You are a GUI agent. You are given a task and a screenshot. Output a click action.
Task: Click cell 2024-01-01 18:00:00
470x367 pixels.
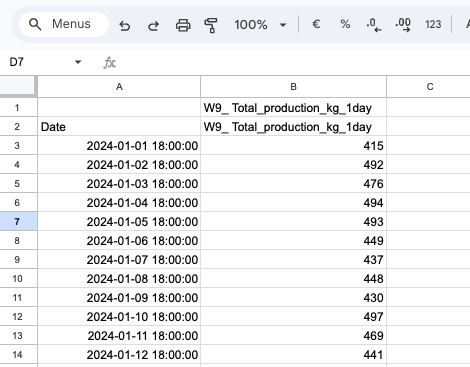coord(119,146)
